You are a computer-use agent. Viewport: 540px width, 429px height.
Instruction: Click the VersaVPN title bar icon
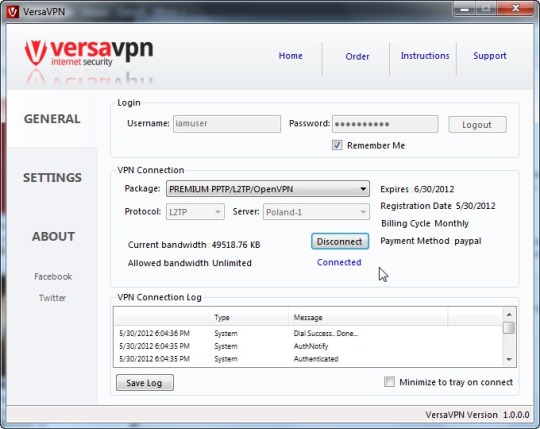click(x=13, y=12)
